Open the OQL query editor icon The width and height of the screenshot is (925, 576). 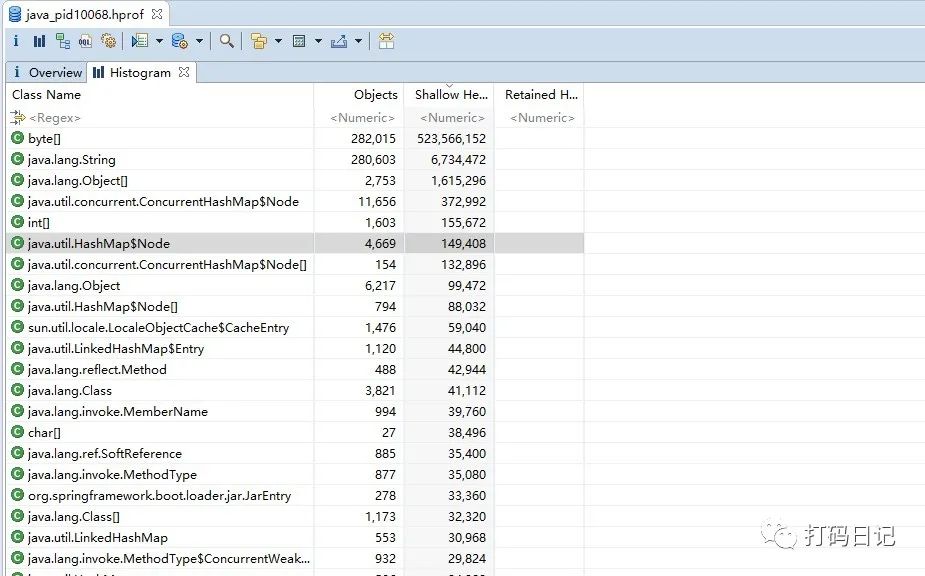tap(86, 41)
